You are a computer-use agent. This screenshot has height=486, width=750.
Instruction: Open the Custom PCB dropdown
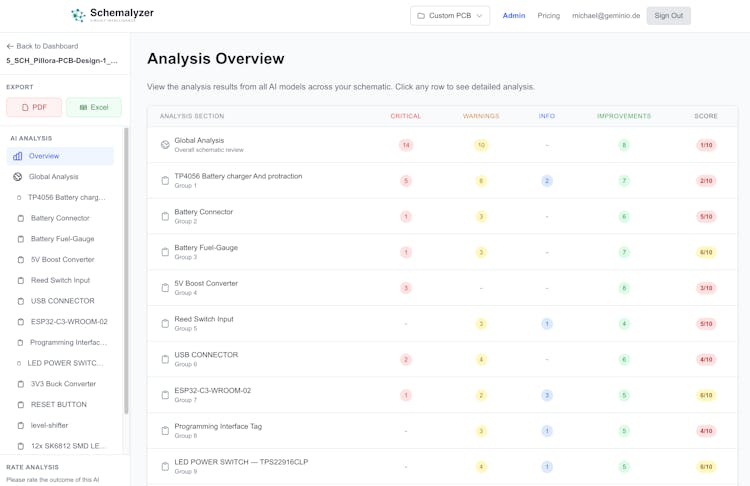click(x=450, y=16)
